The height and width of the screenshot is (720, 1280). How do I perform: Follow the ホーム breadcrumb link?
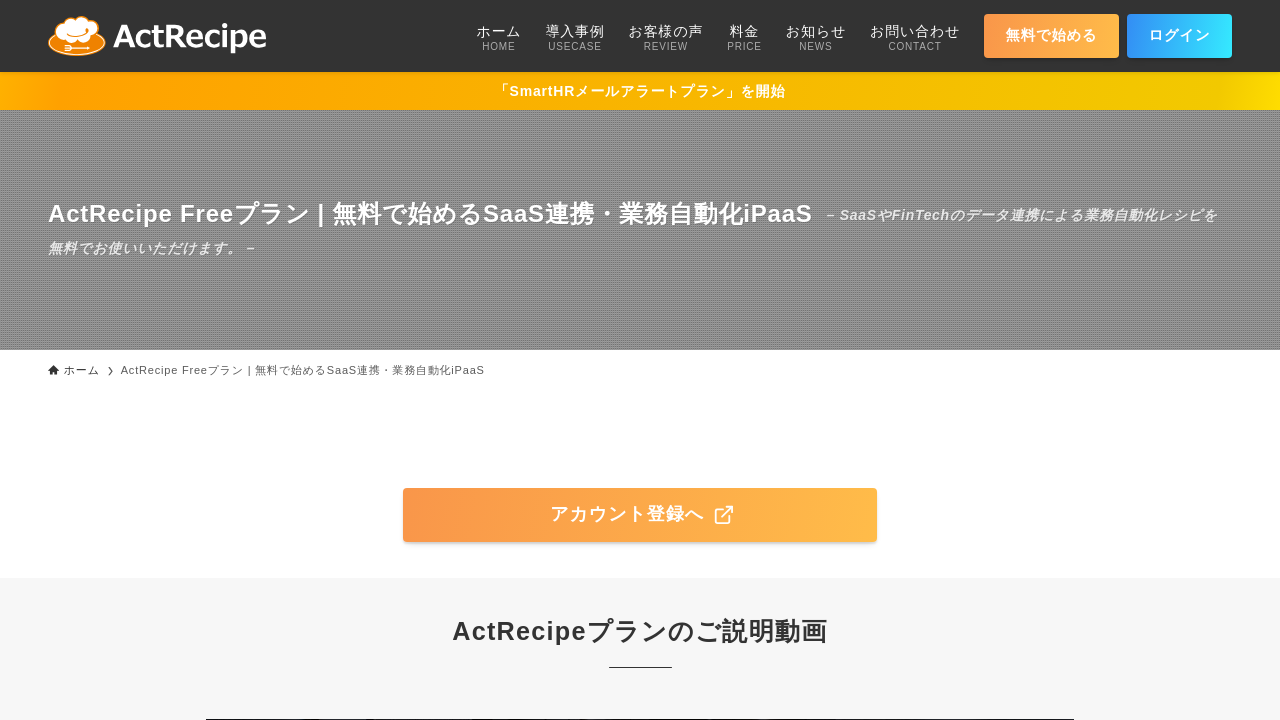pos(81,370)
